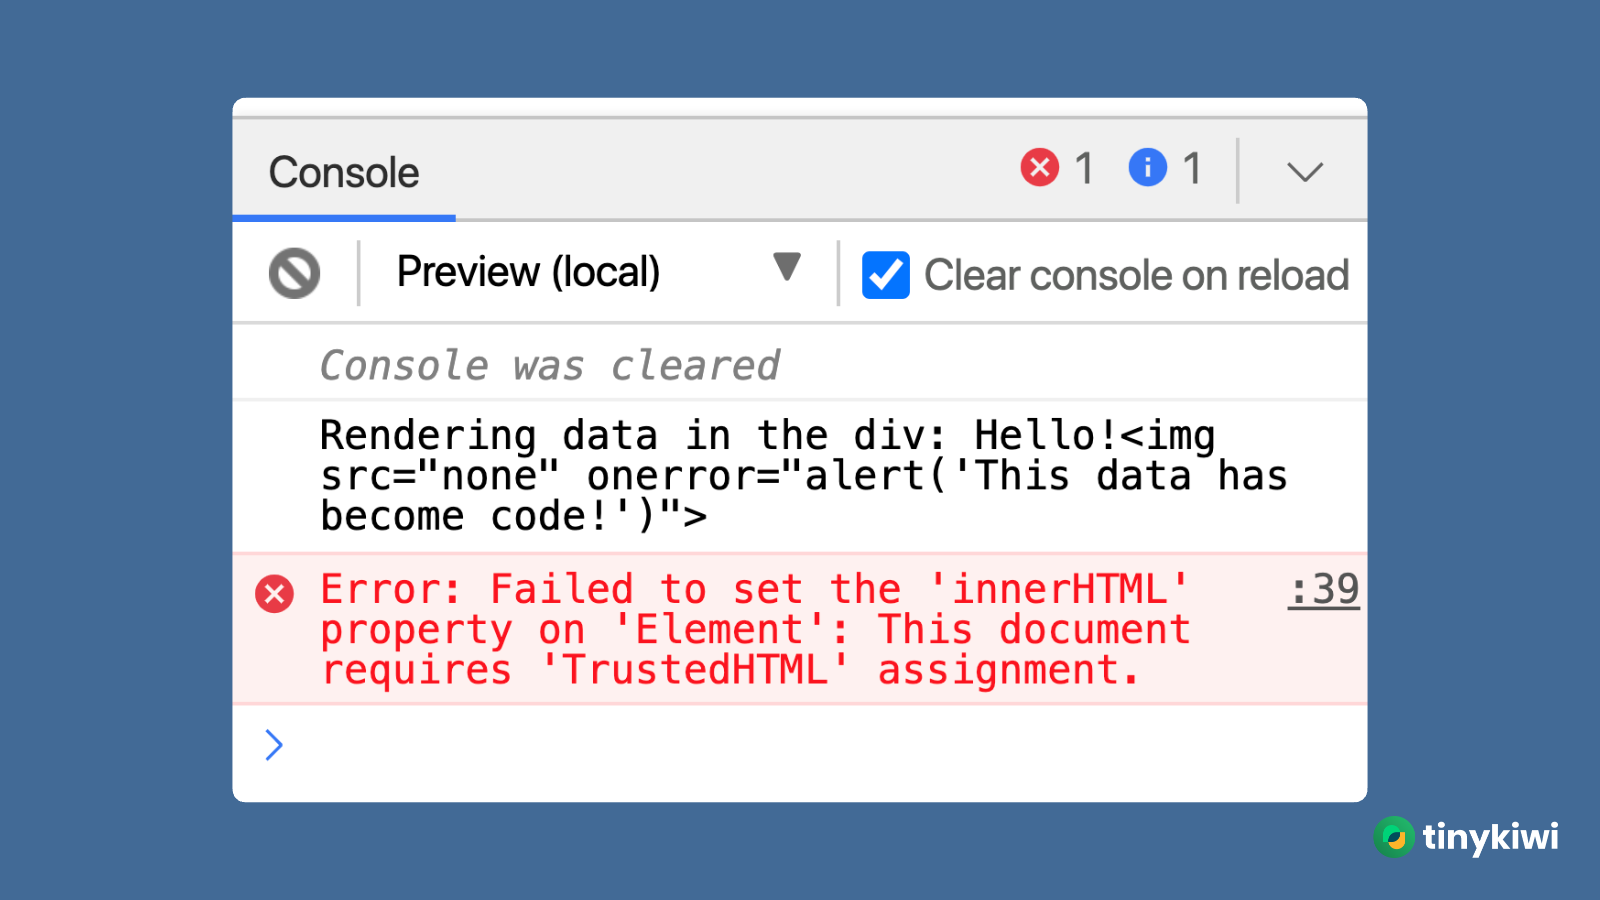Follow the :39 source line link
The height and width of the screenshot is (900, 1600).
[1324, 590]
